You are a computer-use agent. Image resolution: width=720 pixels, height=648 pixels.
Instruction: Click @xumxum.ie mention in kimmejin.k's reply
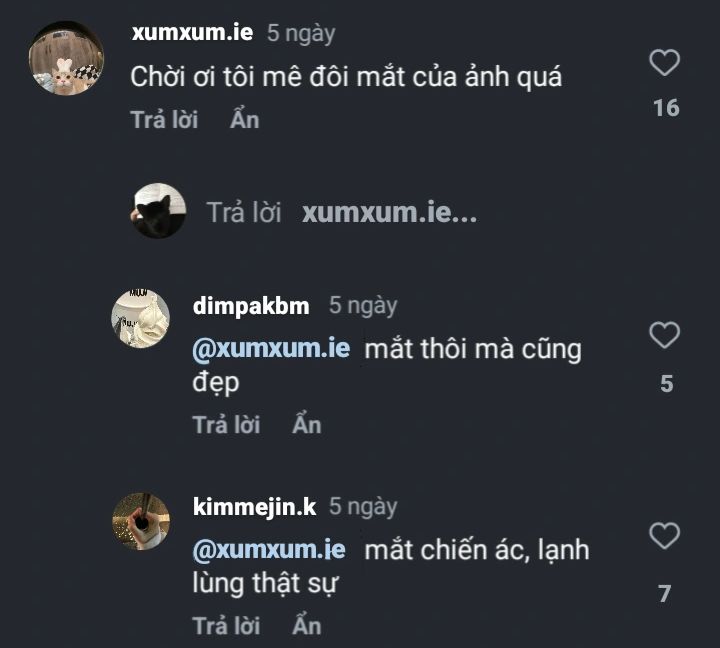pyautogui.click(x=269, y=550)
